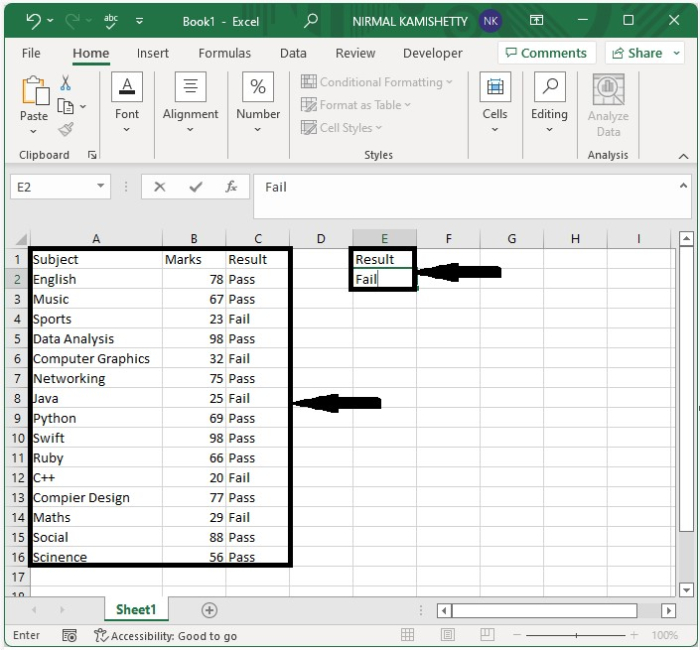This screenshot has height=650, width=700.
Task: Open Clipboard dialog launcher
Action: pos(92,155)
